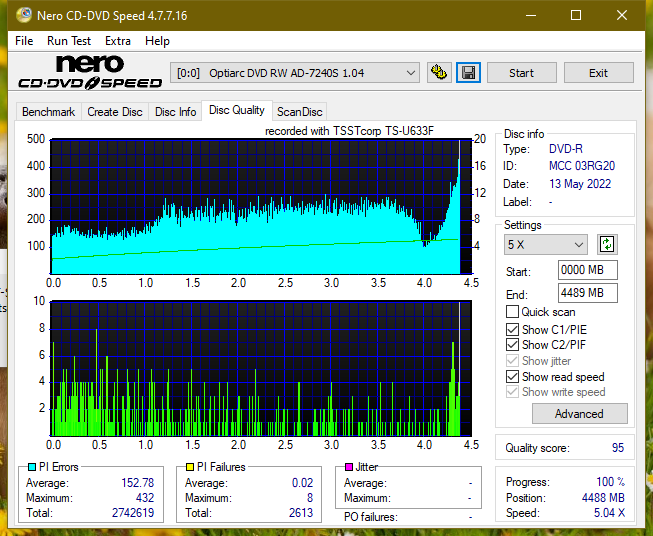Open the File menu

(24, 41)
